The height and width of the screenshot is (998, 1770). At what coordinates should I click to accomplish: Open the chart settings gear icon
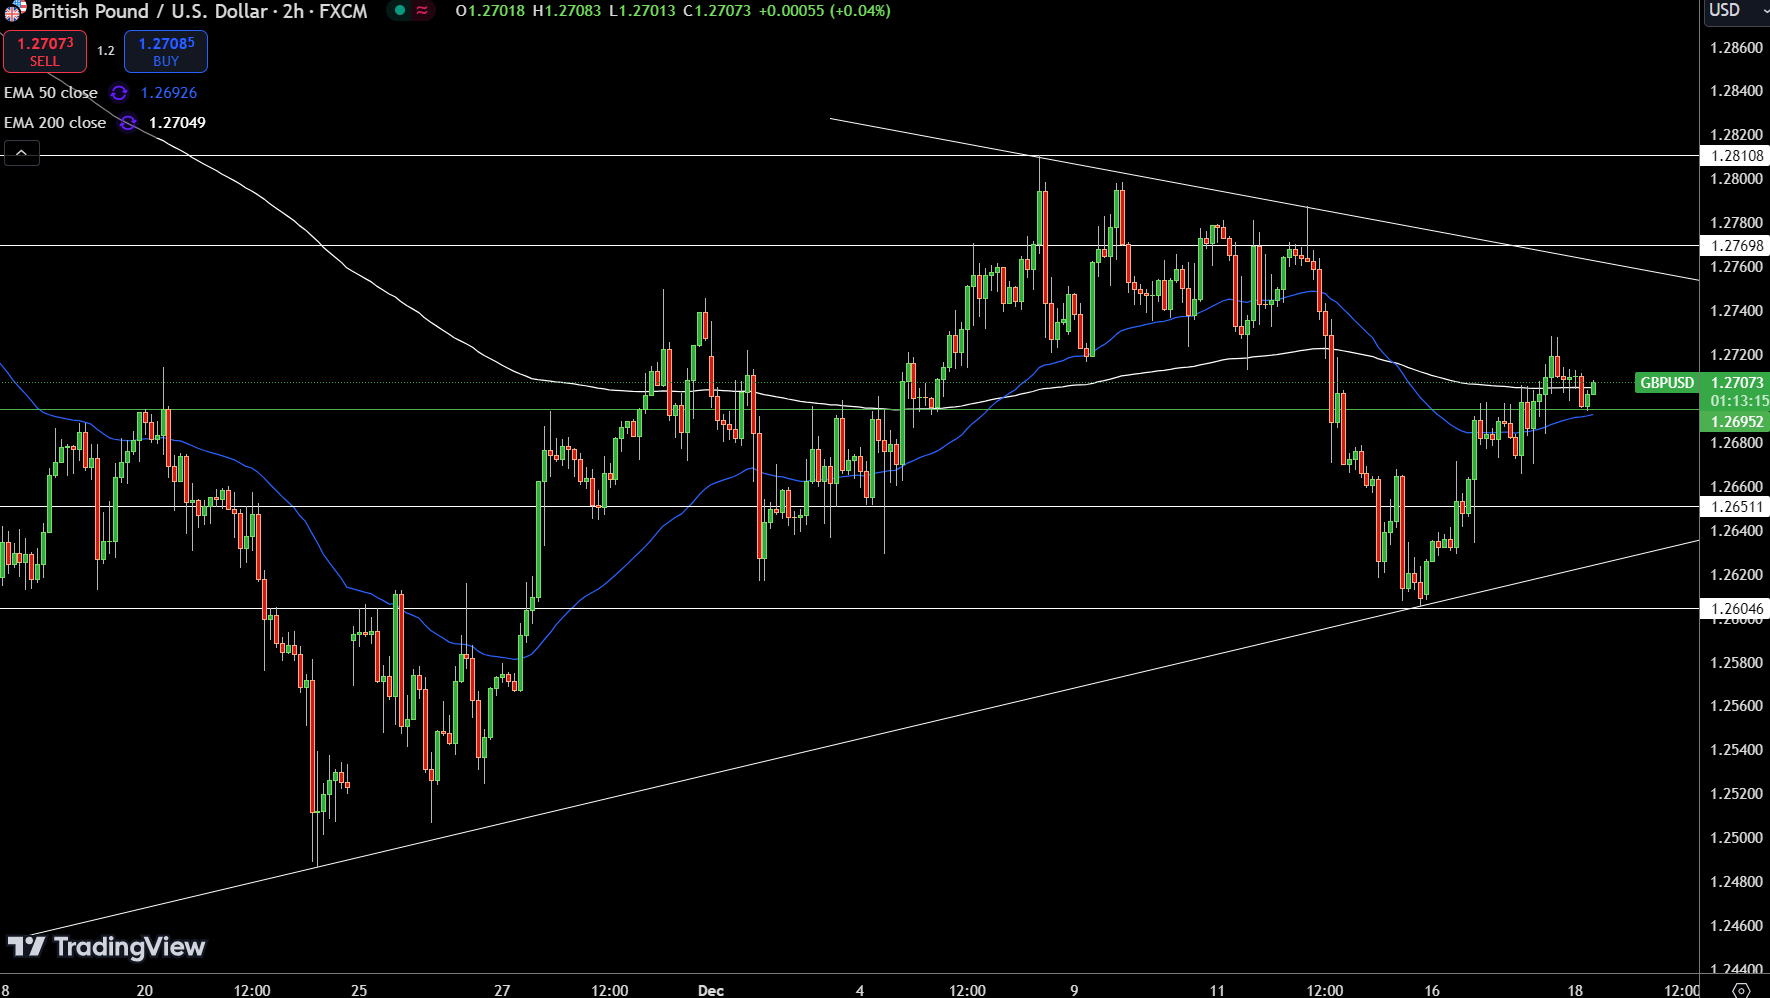pos(1741,990)
